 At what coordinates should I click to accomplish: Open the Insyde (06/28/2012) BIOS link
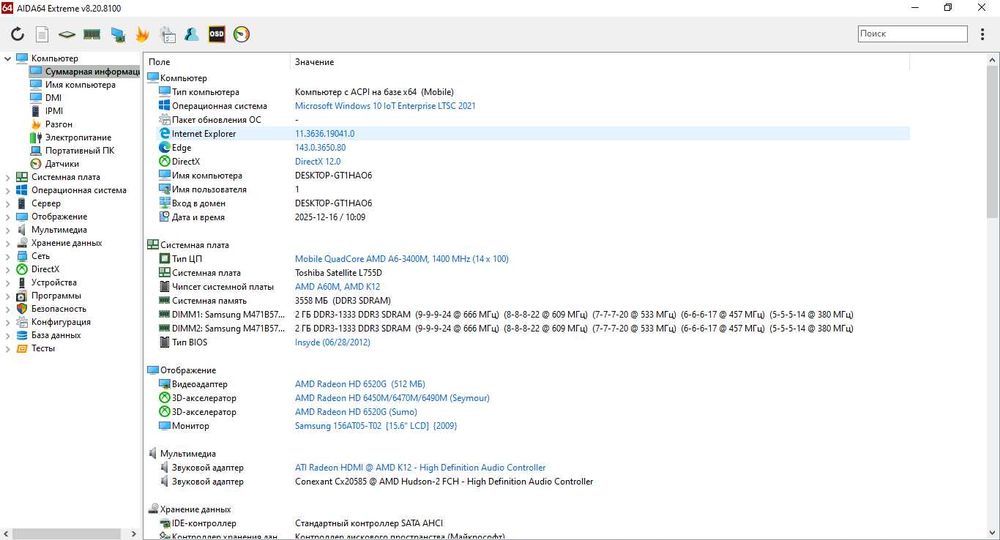[x=332, y=342]
